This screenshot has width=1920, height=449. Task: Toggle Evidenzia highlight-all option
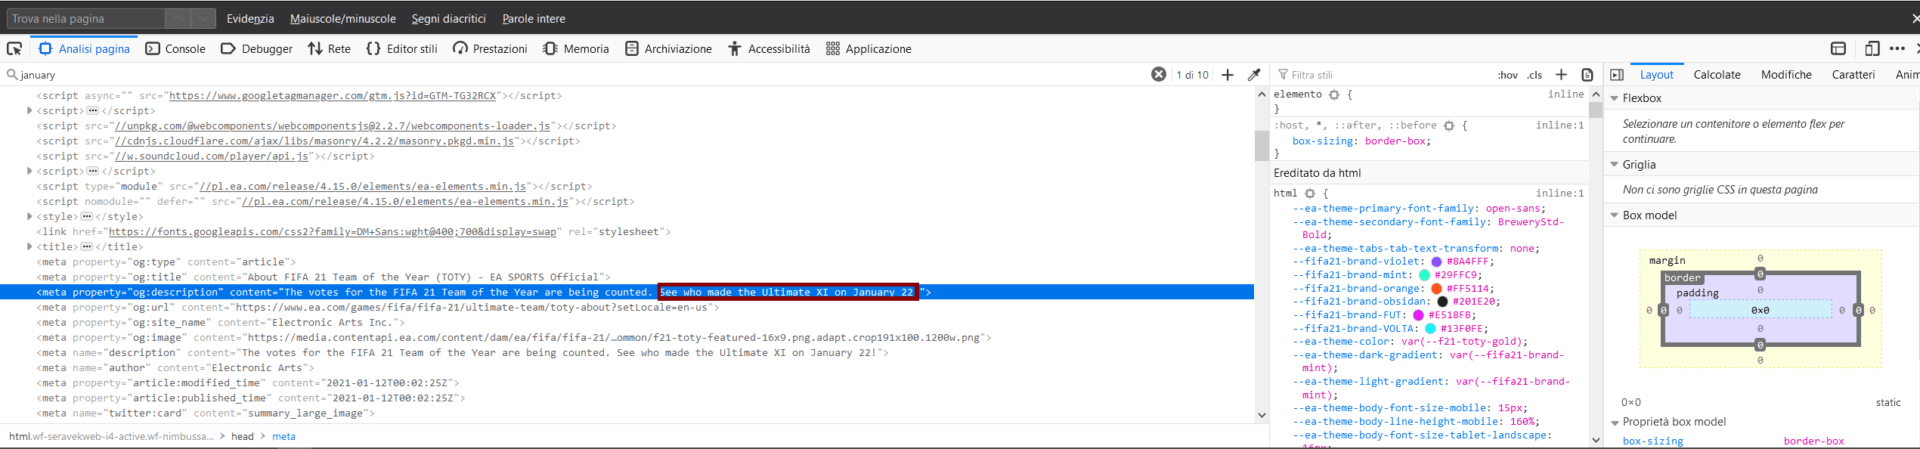click(250, 18)
